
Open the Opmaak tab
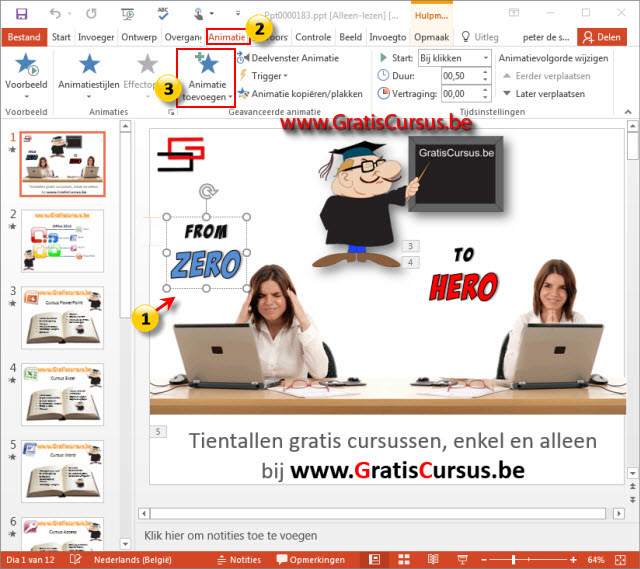[431, 37]
